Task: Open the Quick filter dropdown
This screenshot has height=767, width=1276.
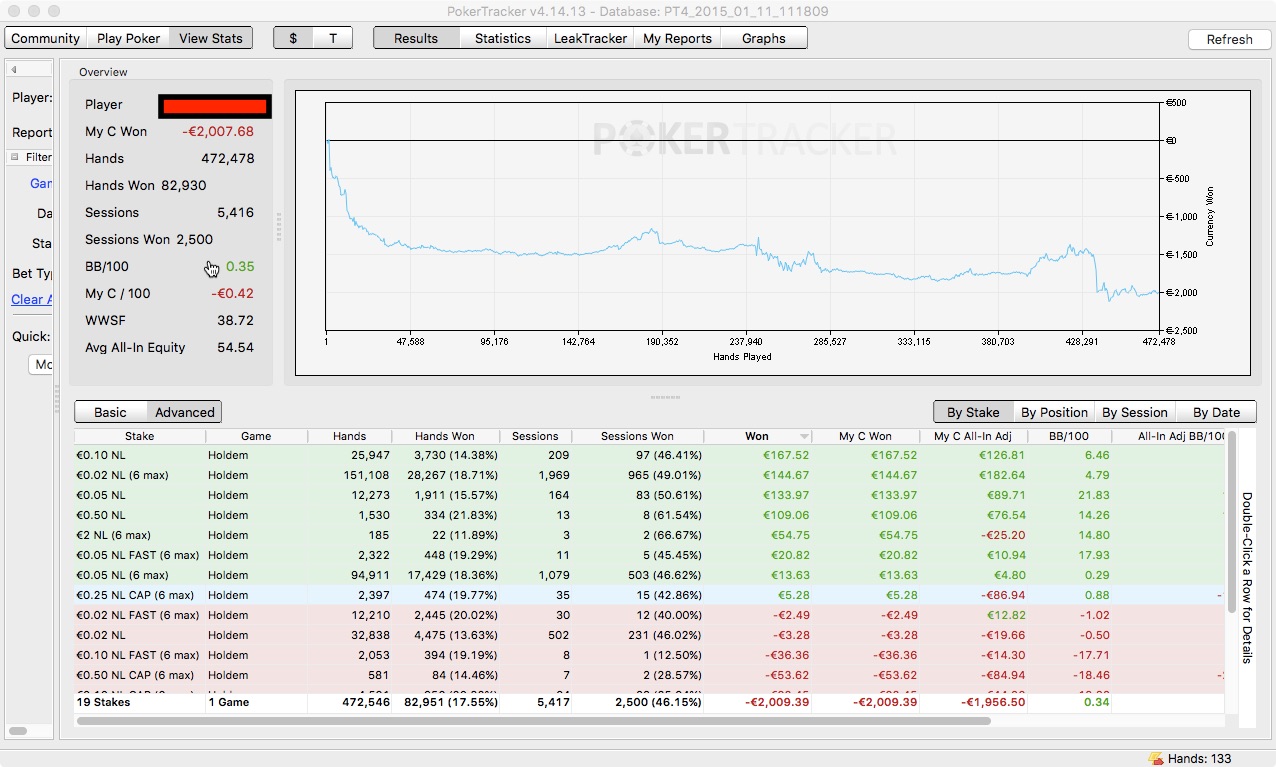Action: pyautogui.click(x=41, y=364)
